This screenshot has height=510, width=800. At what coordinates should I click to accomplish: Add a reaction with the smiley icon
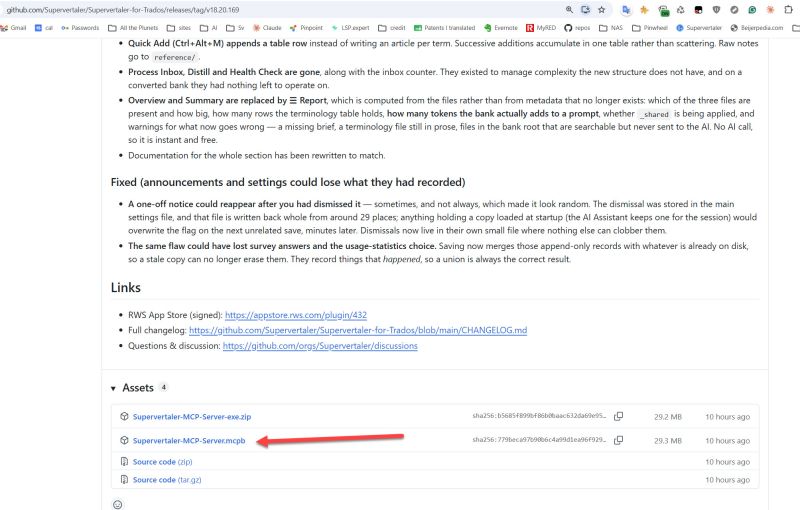coord(118,504)
